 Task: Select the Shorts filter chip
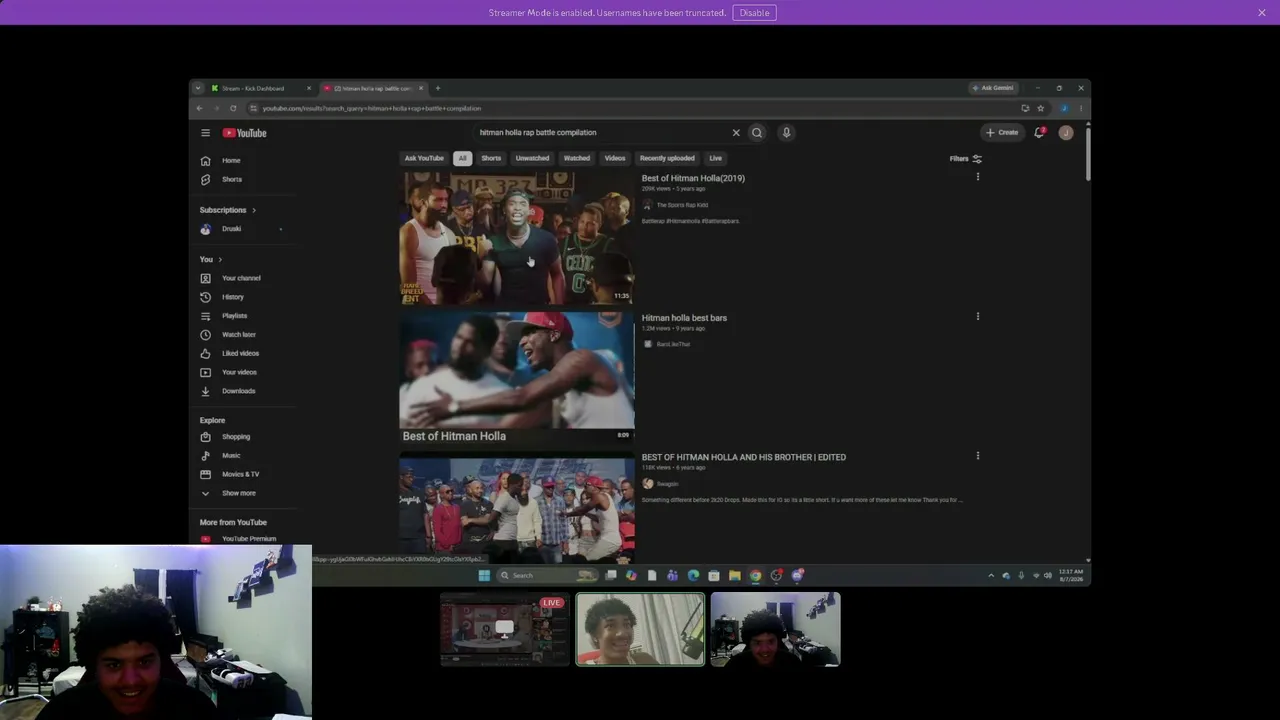pos(491,158)
